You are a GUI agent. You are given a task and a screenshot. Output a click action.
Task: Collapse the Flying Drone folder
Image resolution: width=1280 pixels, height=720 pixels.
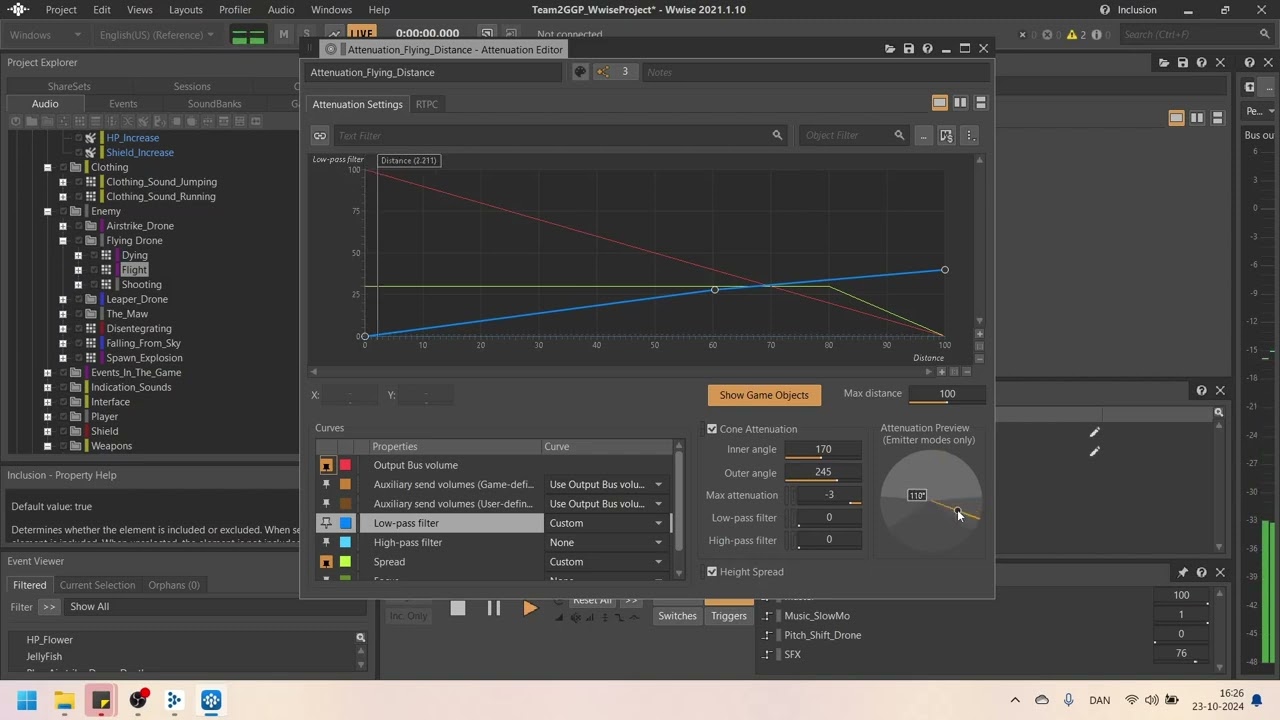(x=62, y=240)
